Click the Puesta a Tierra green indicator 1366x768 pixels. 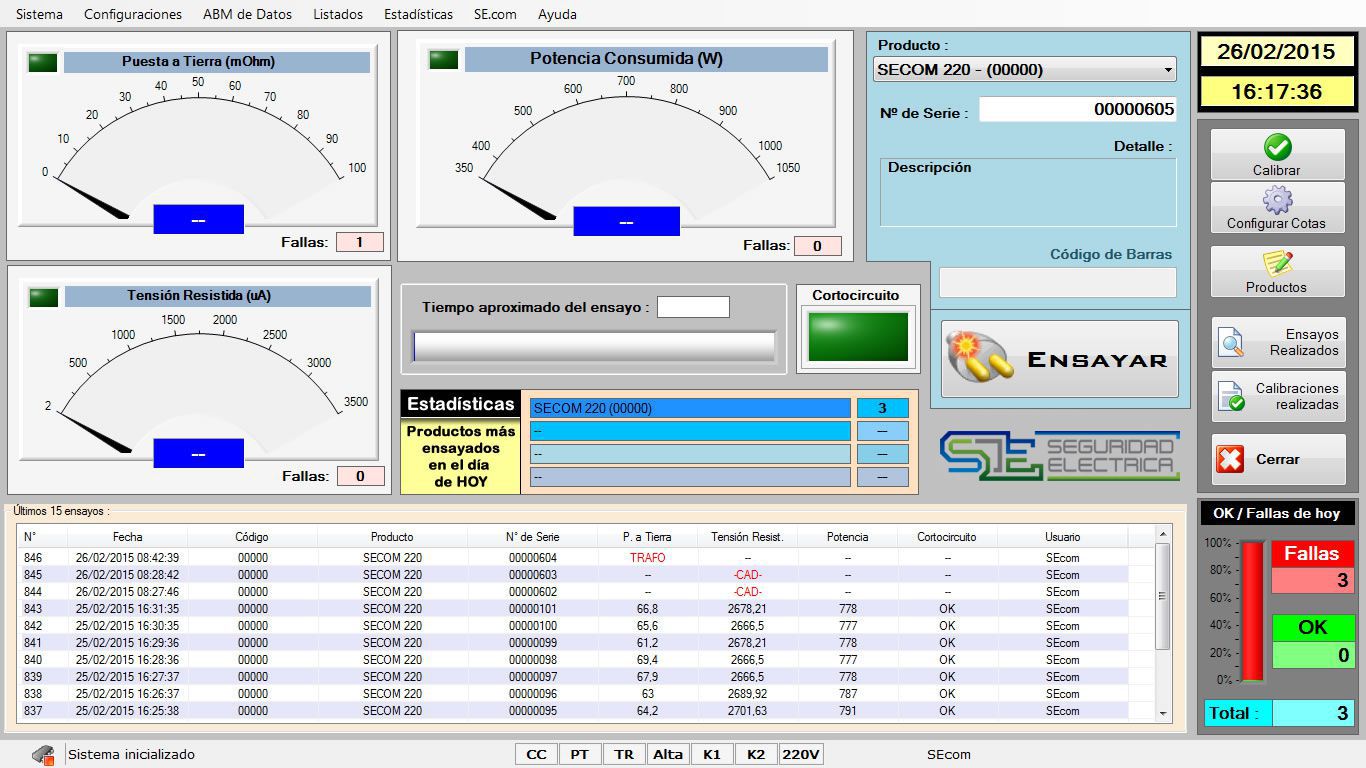(x=43, y=63)
